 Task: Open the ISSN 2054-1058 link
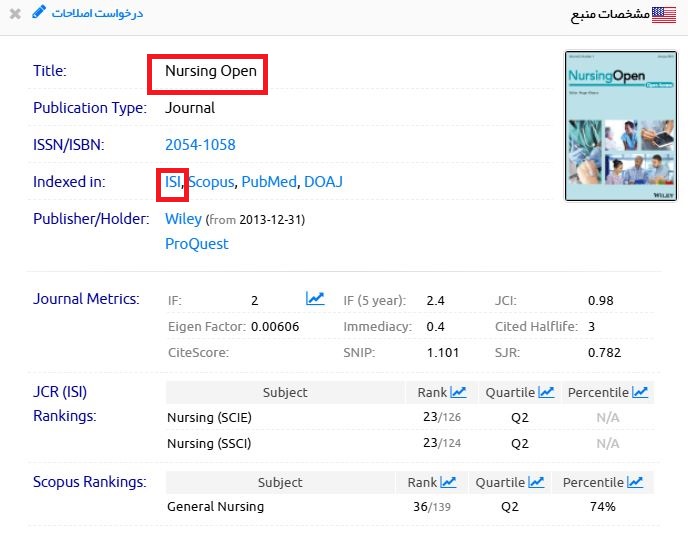click(200, 145)
